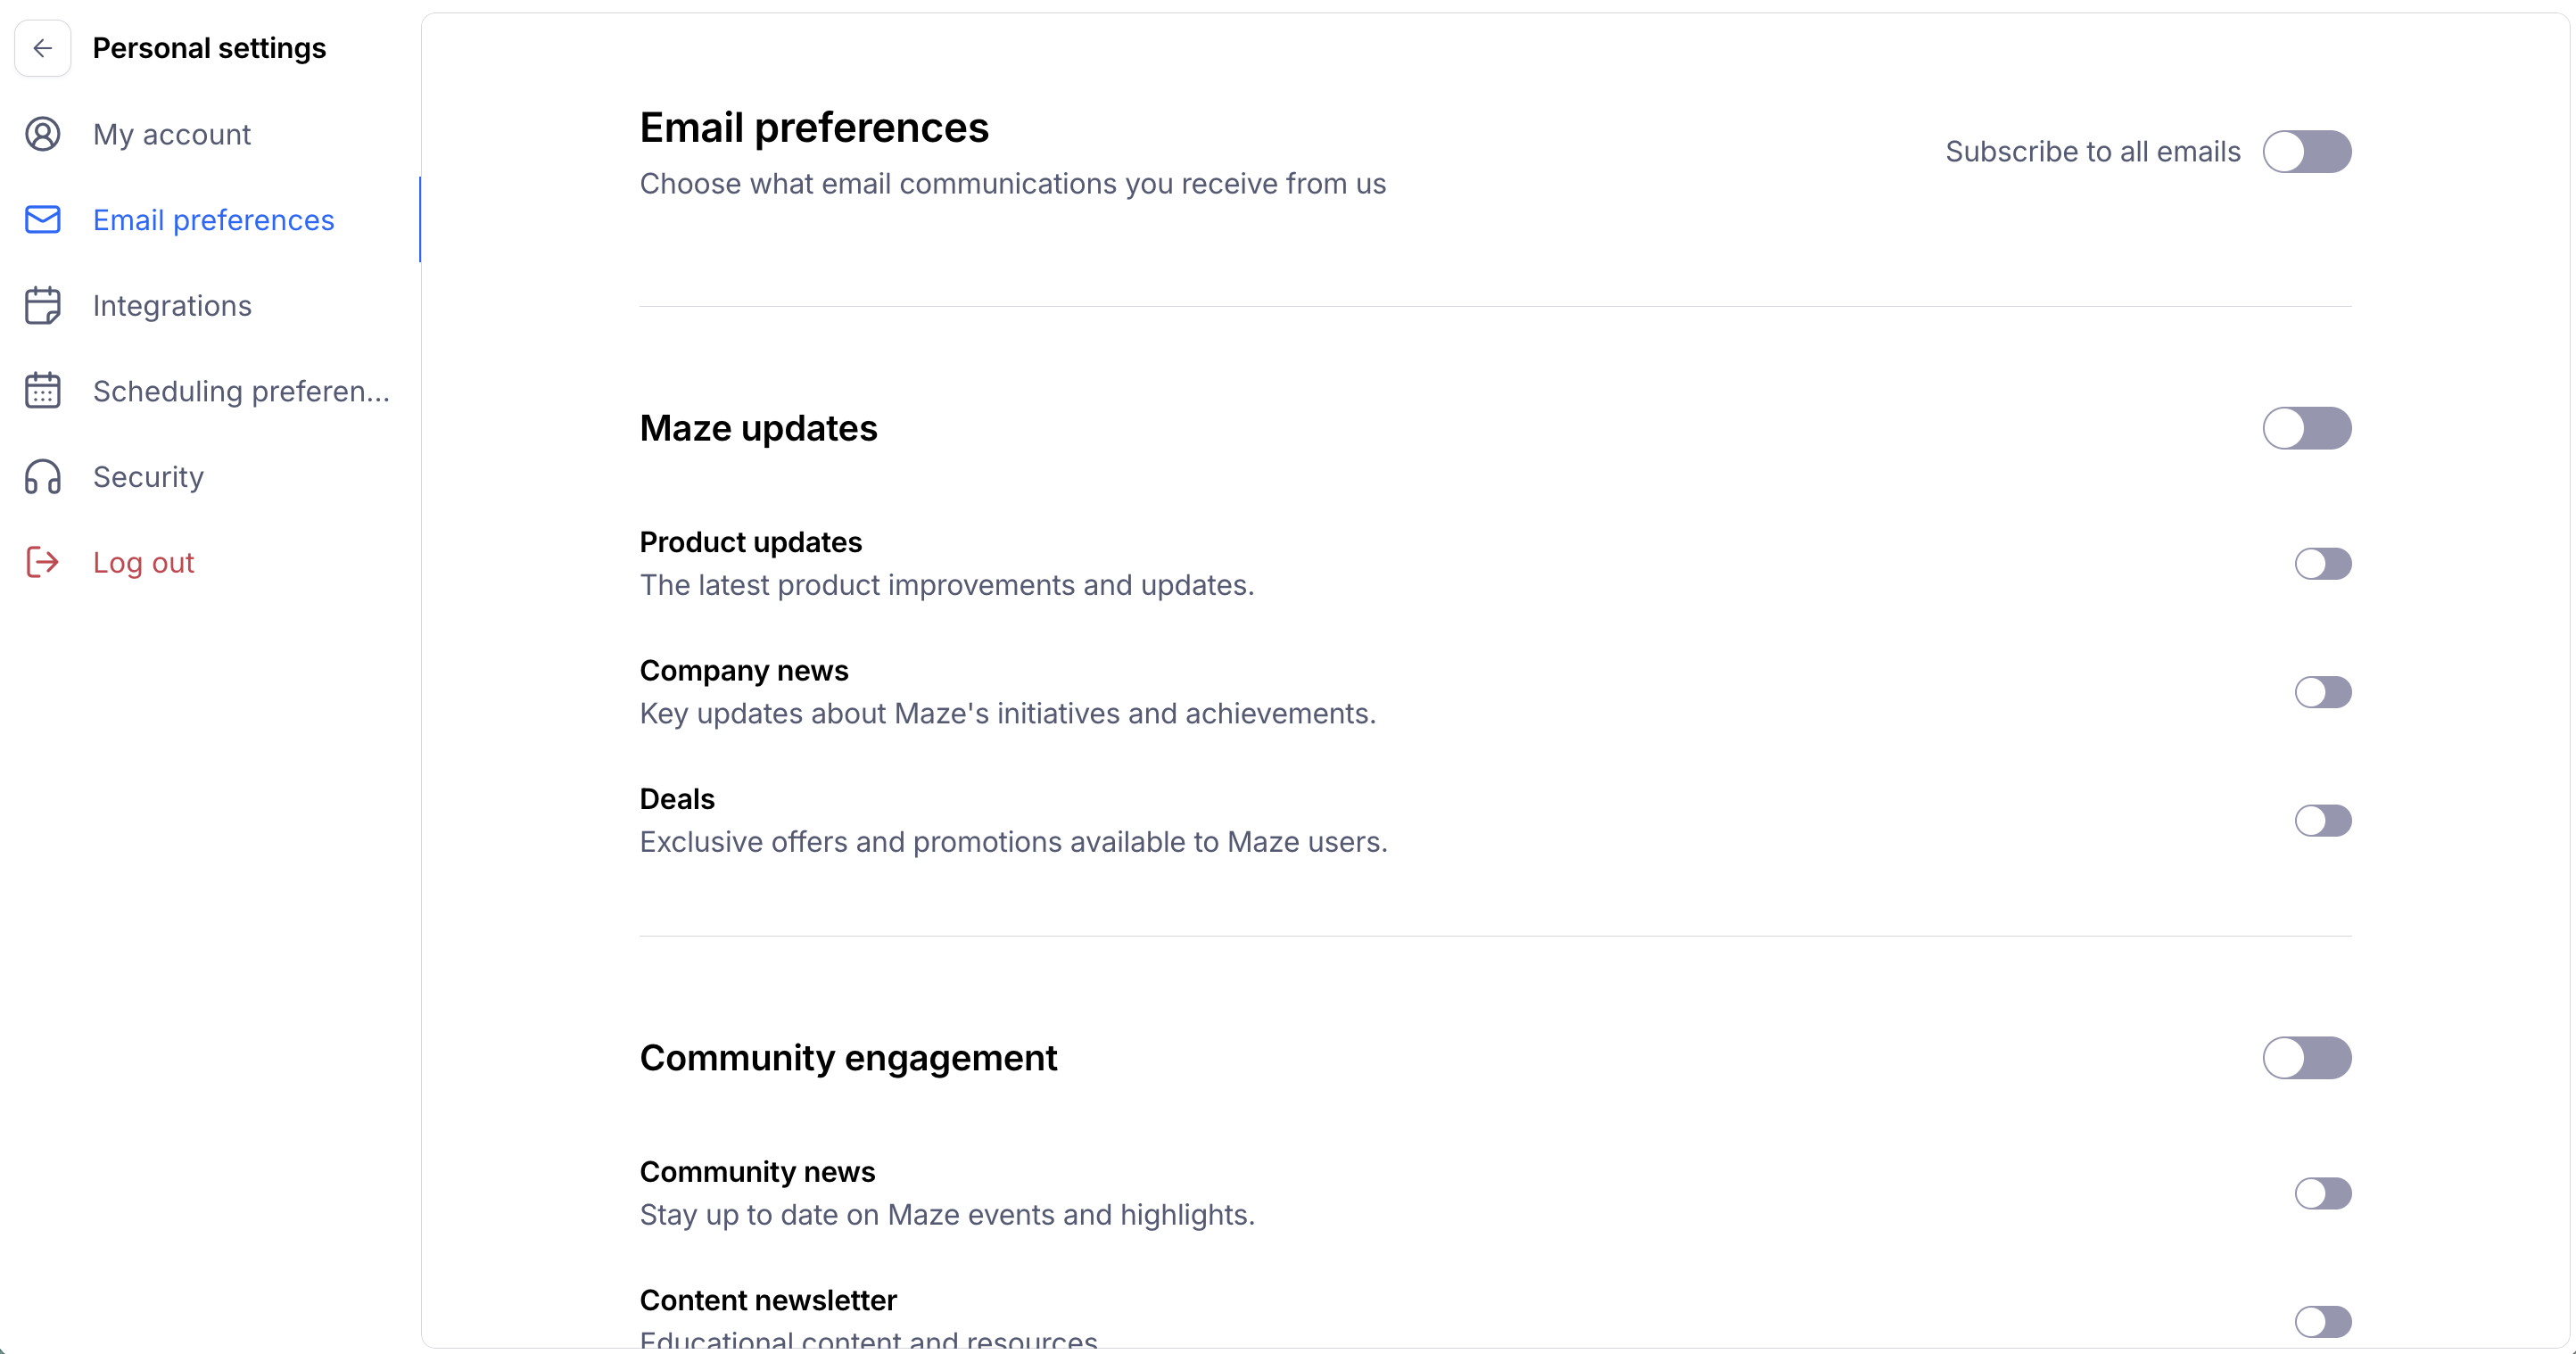Click the My account profile icon
Screen dimensions: 2576x1354
43,134
